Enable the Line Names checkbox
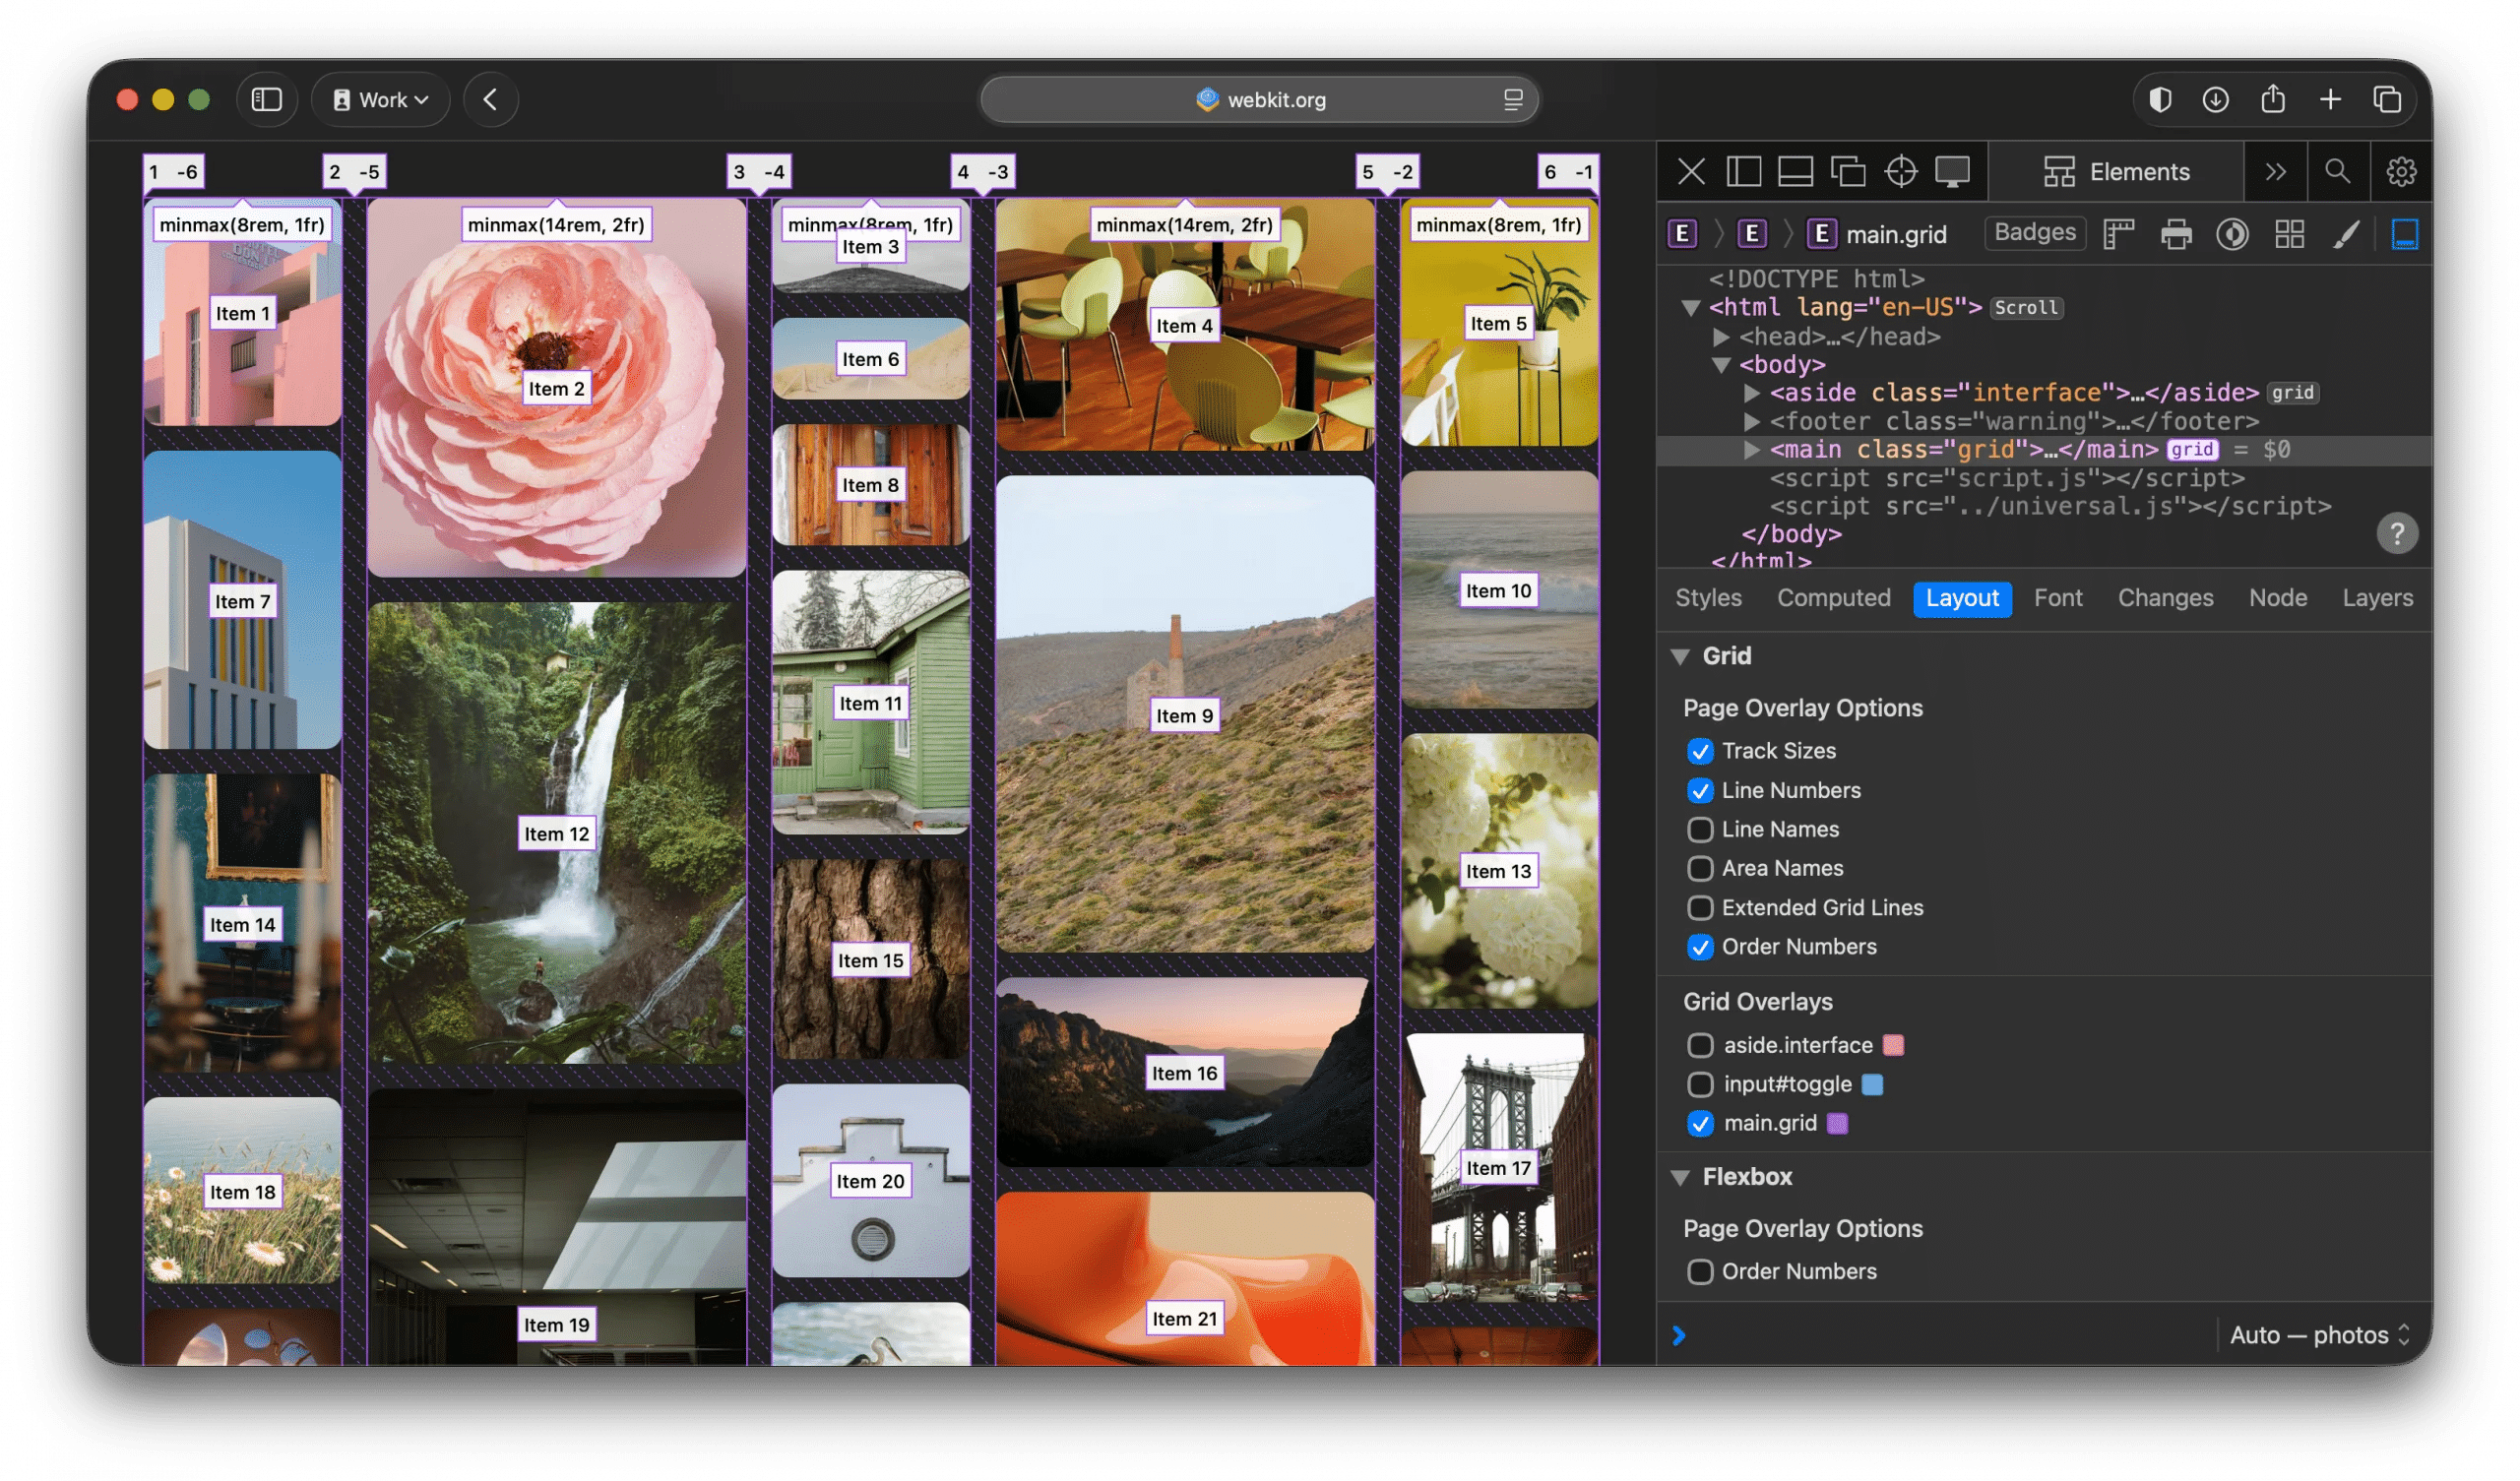The height and width of the screenshot is (1481, 2520). pos(1700,830)
